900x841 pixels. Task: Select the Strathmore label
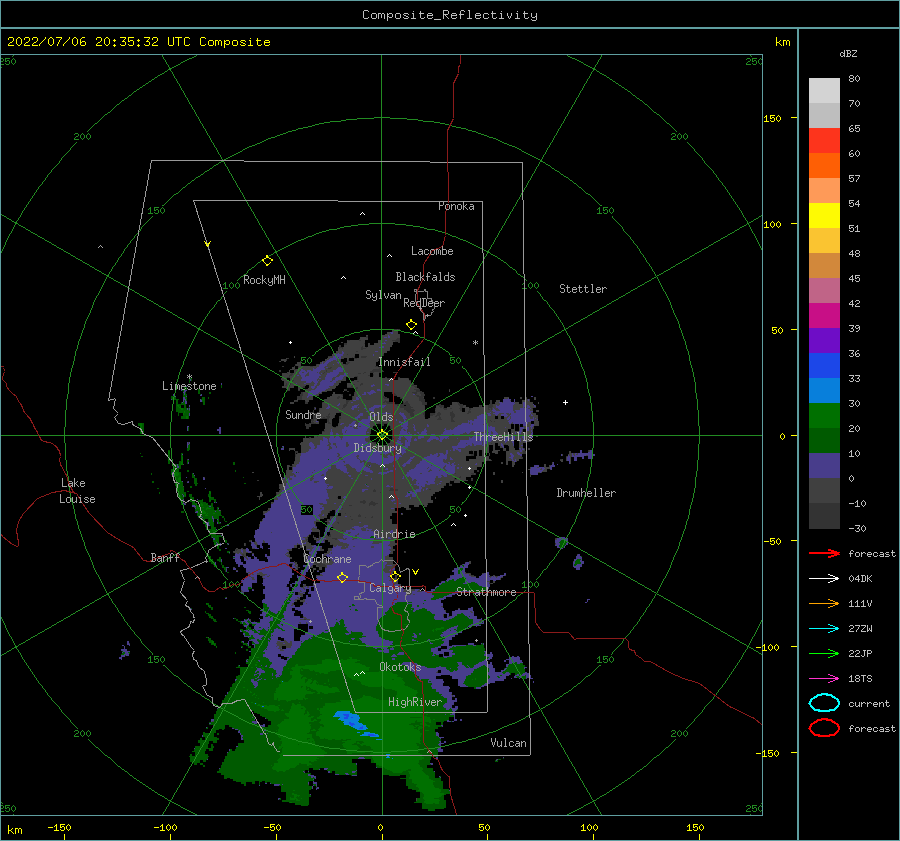[486, 592]
